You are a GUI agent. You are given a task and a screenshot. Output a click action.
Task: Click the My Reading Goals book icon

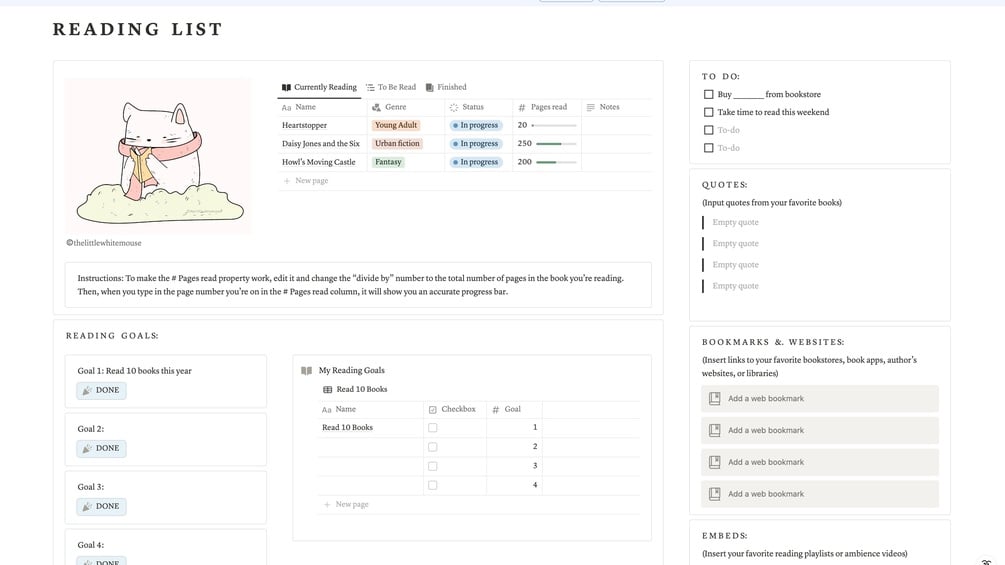pos(306,370)
